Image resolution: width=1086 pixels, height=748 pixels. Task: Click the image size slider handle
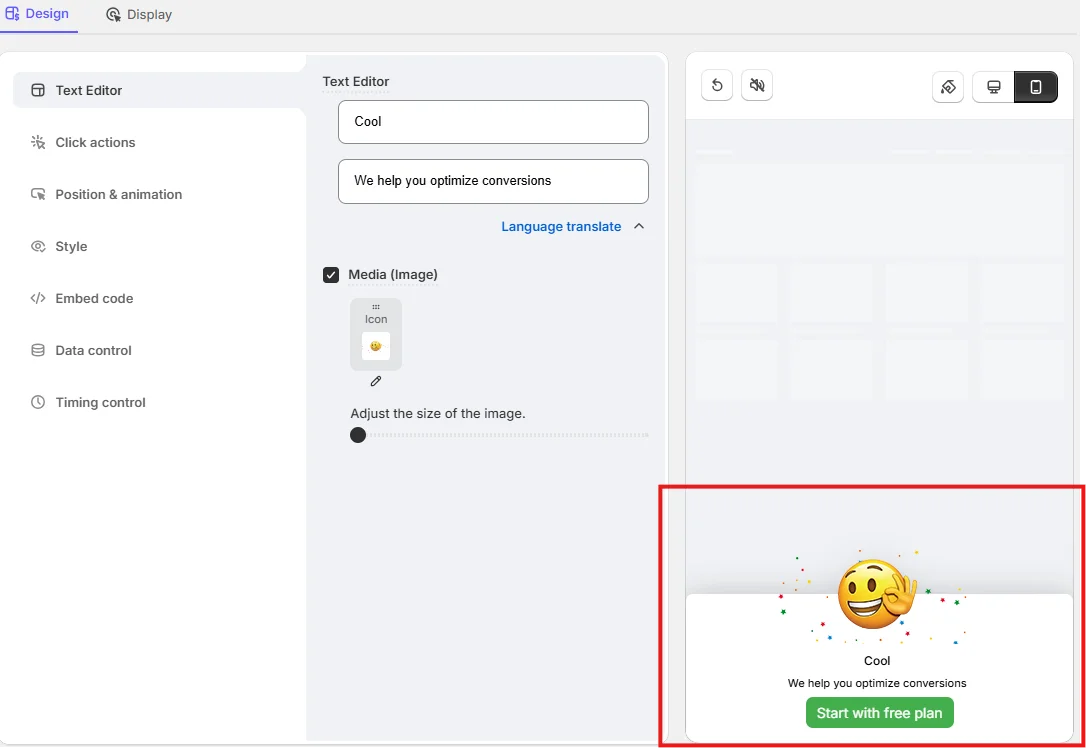pos(358,435)
